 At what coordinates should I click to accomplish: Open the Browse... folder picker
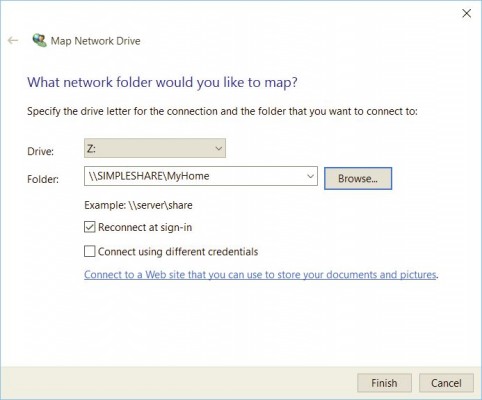pyautogui.click(x=358, y=178)
